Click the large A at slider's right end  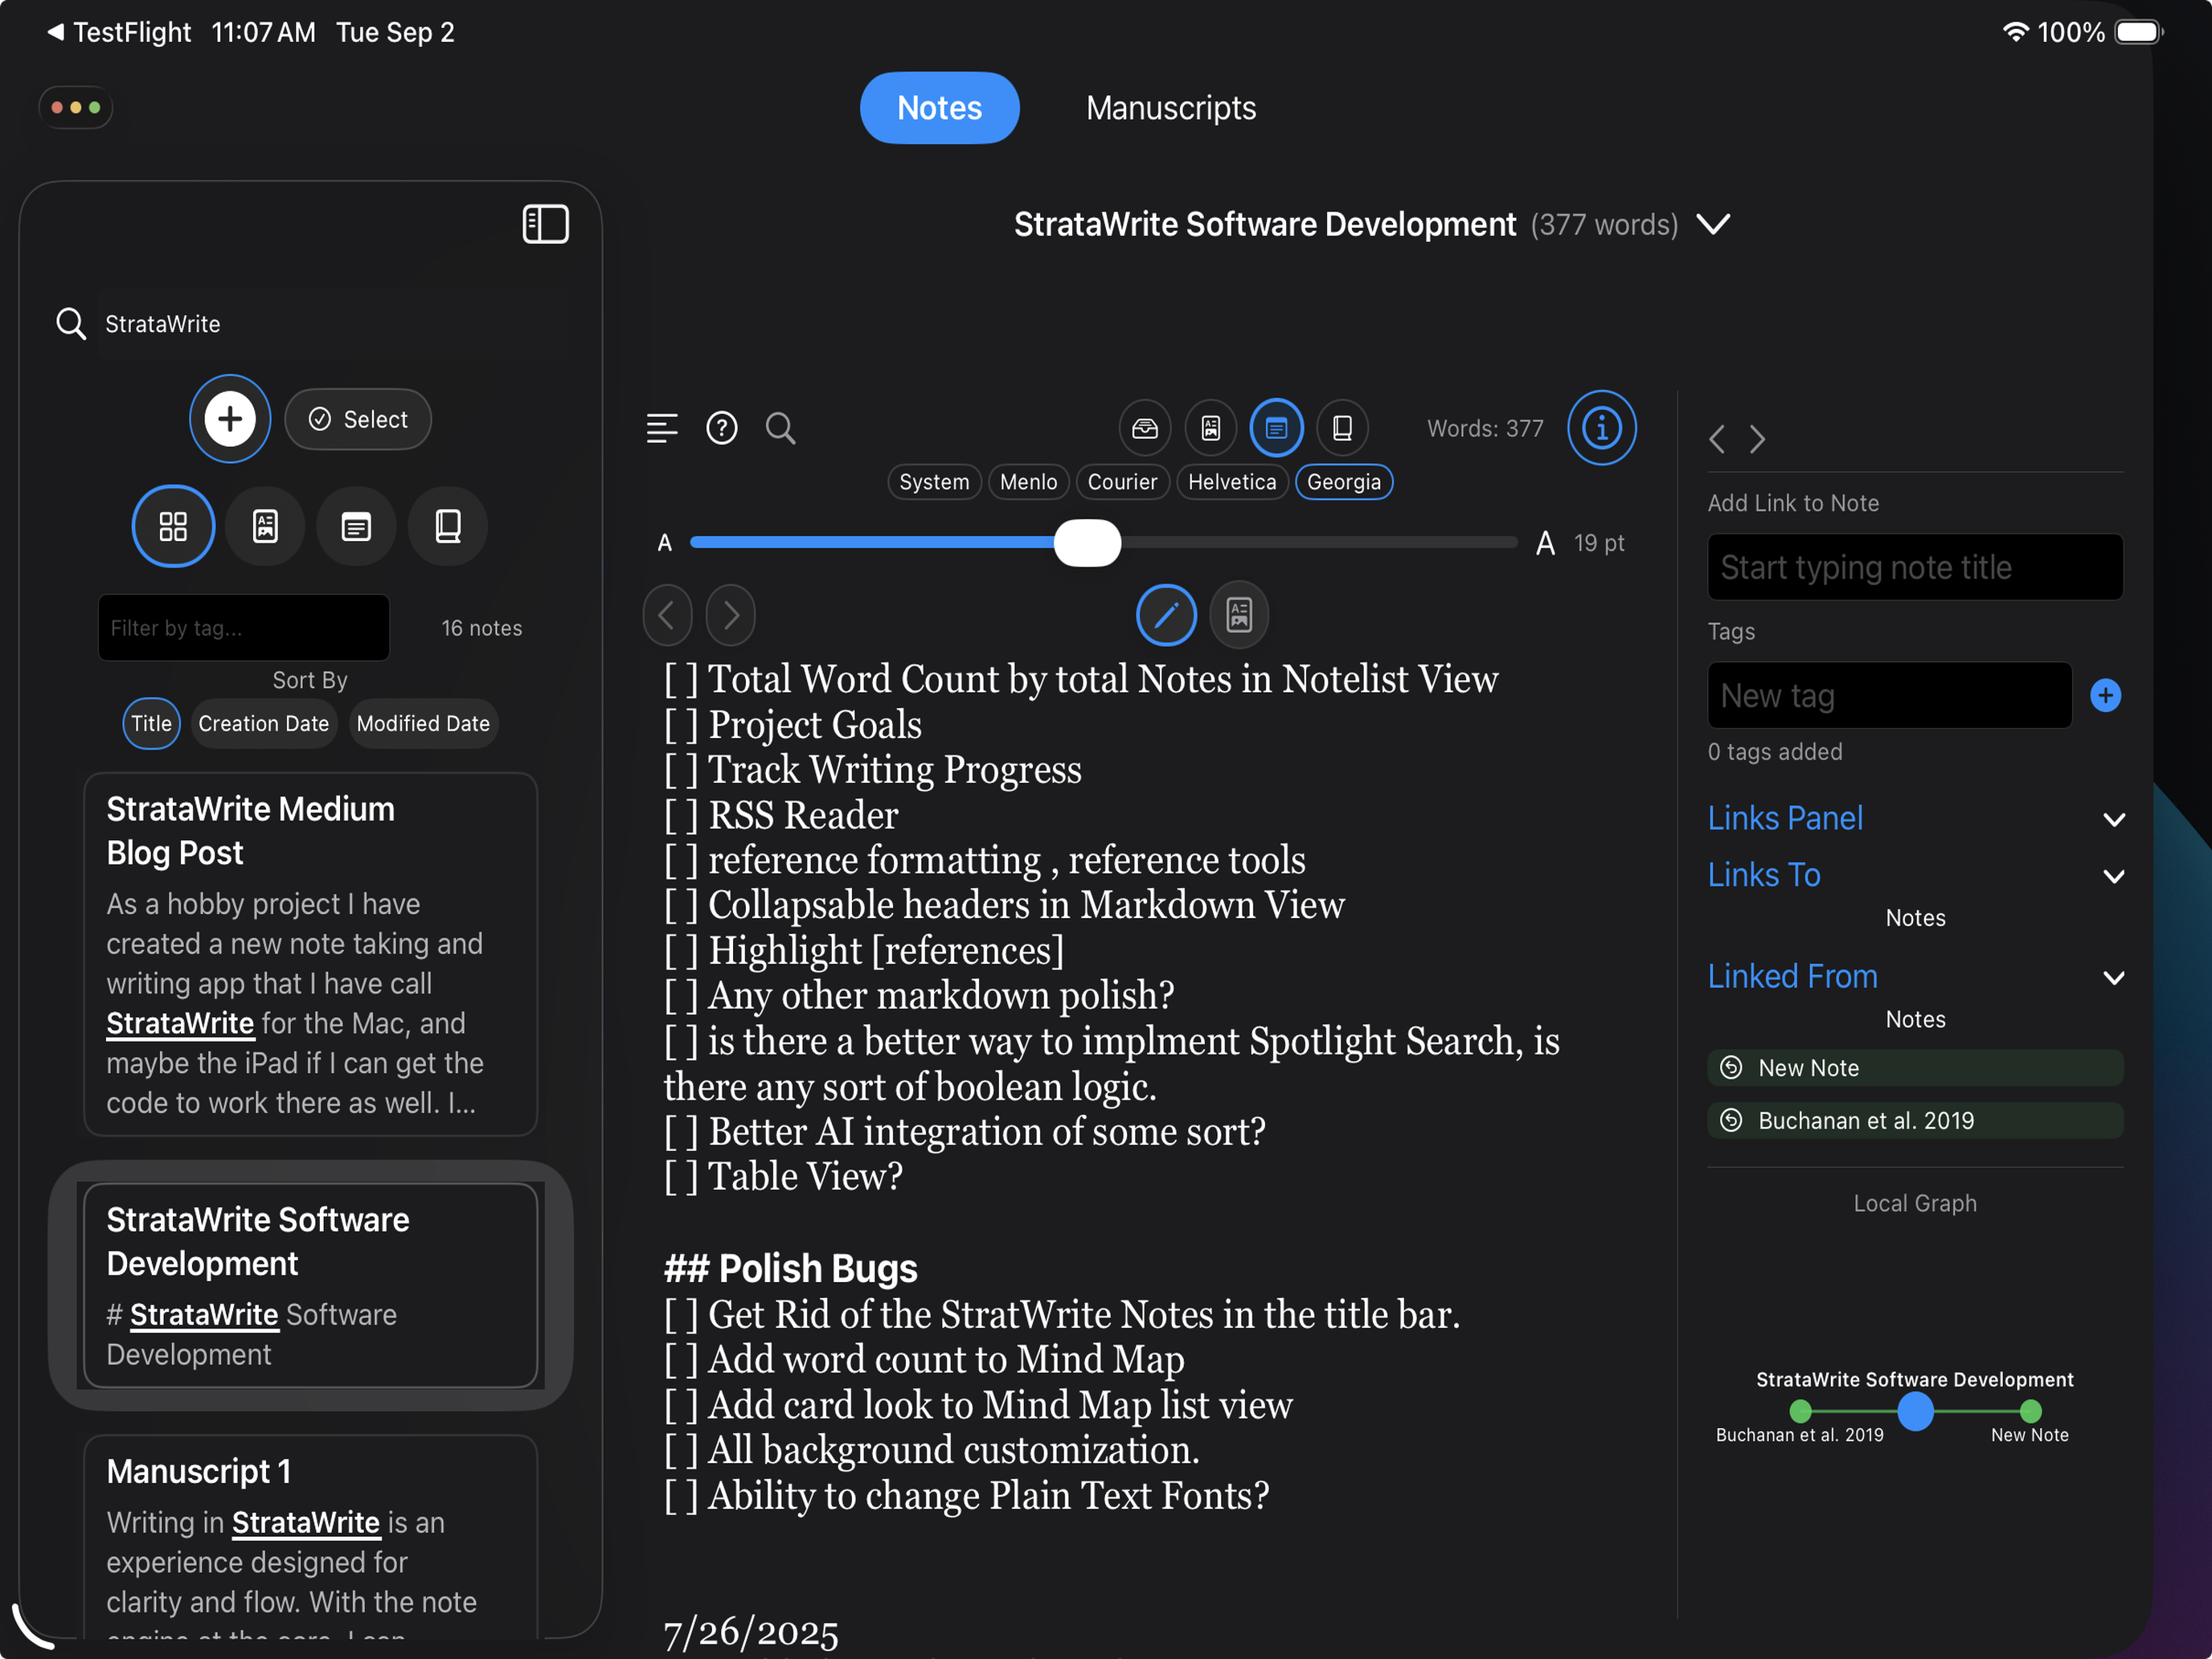pos(1545,543)
